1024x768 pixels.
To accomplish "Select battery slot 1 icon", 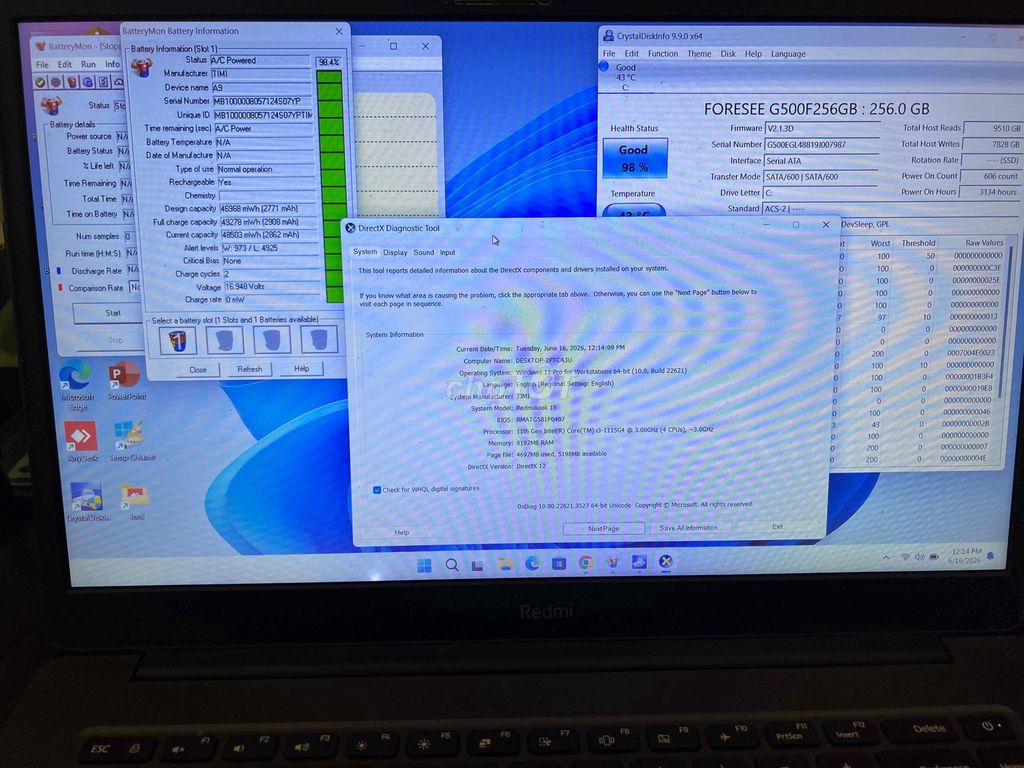I will click(x=178, y=340).
